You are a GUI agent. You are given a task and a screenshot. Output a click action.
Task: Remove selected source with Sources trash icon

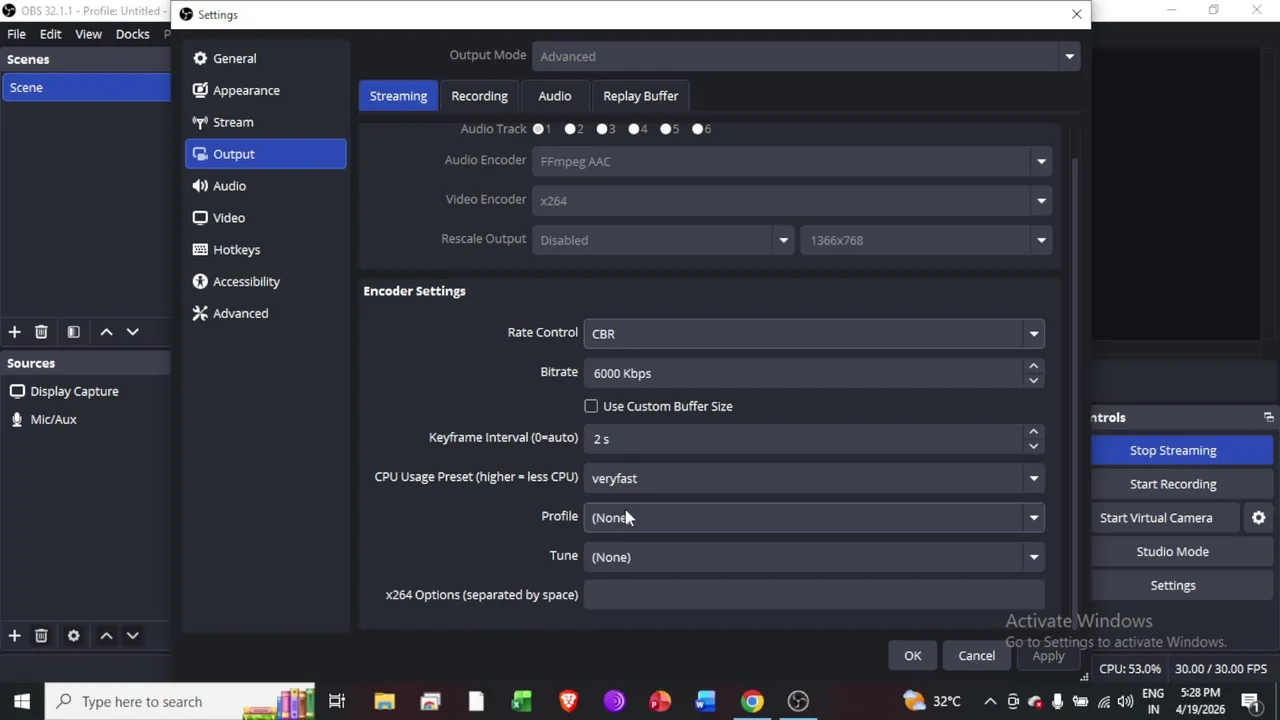pos(41,636)
